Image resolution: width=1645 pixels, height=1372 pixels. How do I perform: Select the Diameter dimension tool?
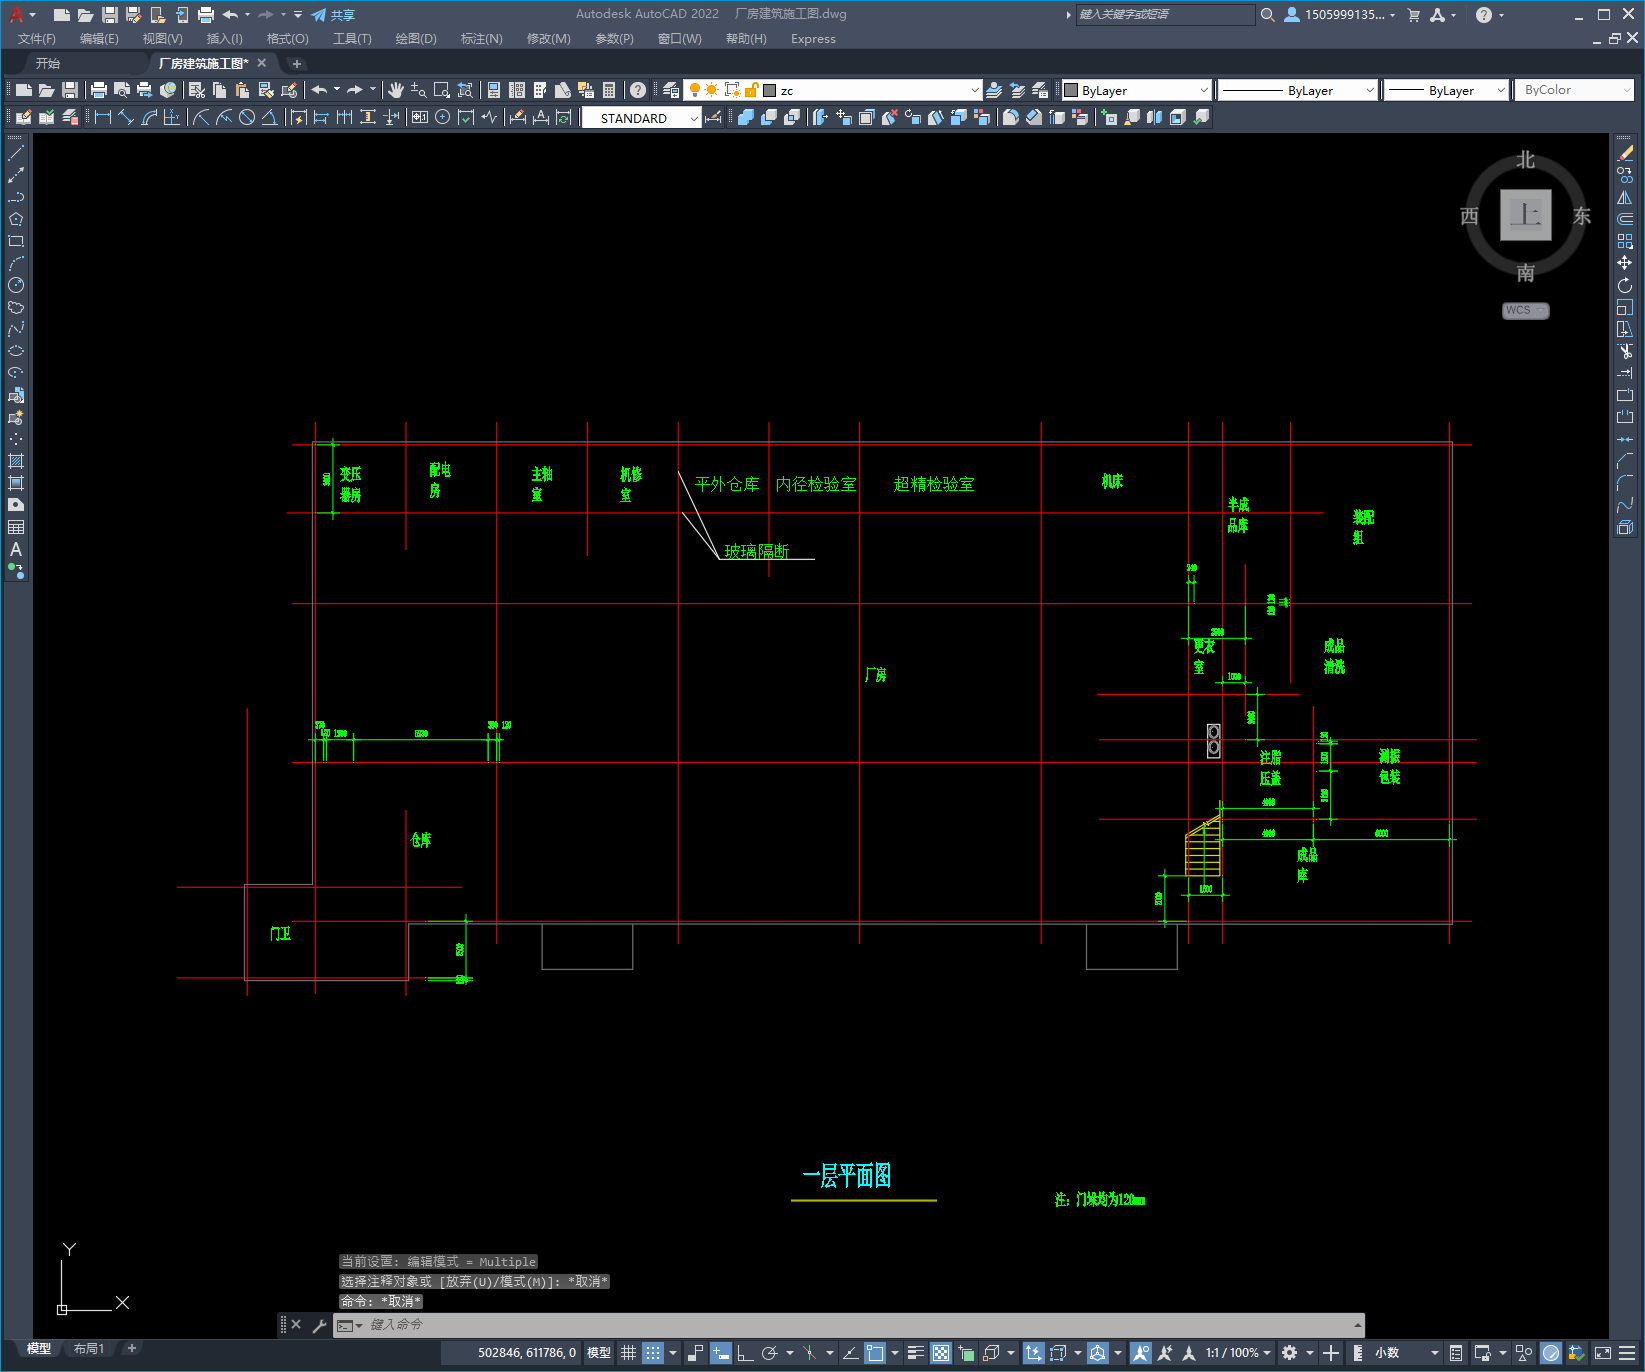coord(246,117)
